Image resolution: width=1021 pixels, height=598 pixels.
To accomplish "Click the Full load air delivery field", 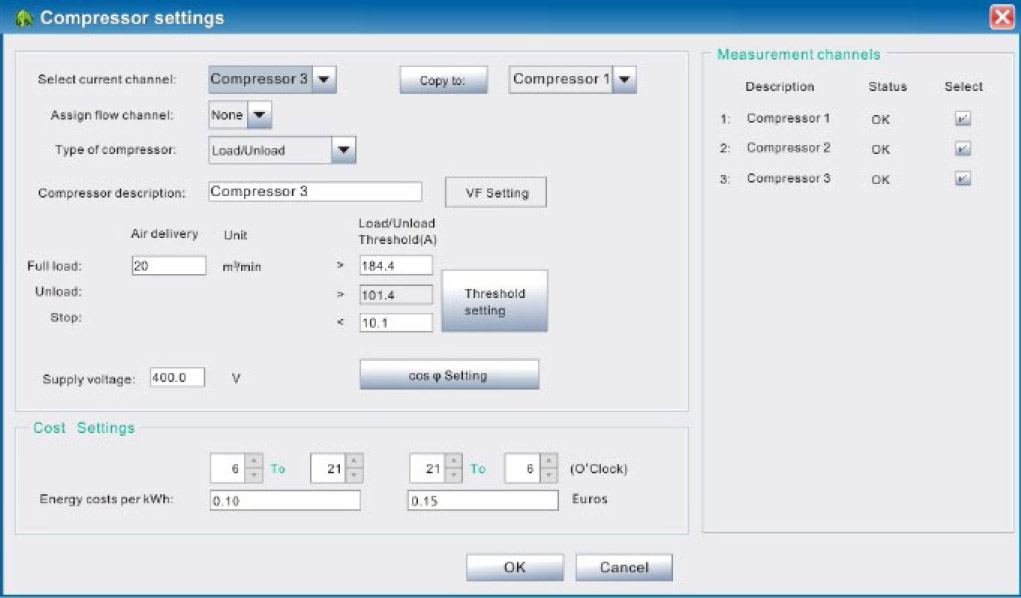I will (x=168, y=266).
